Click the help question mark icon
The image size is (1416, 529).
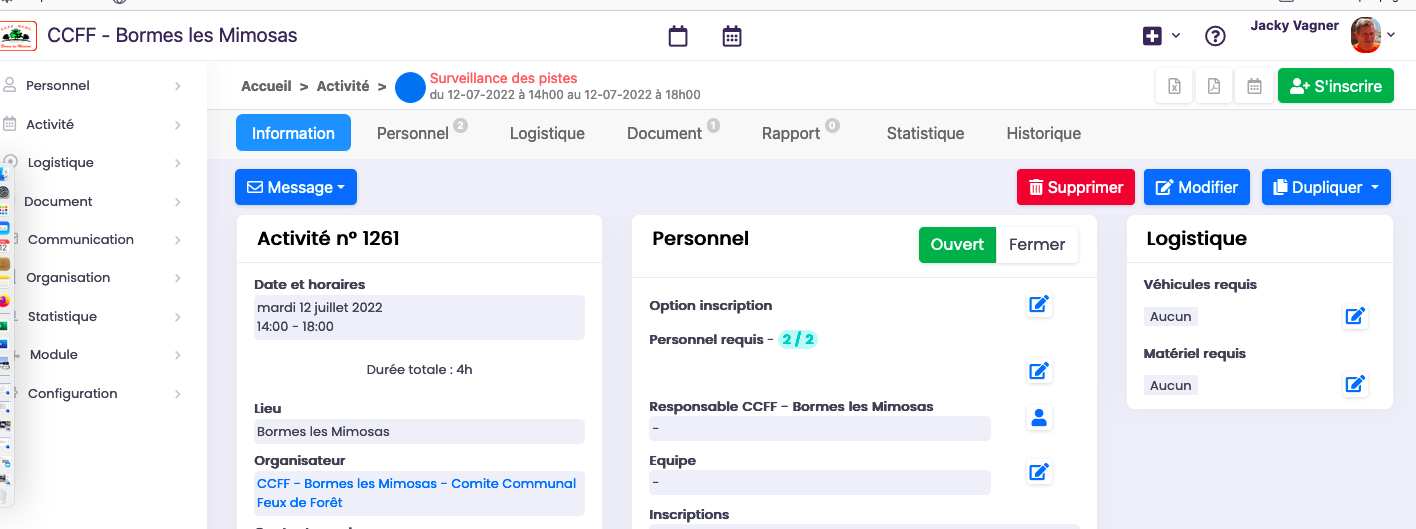1215,36
